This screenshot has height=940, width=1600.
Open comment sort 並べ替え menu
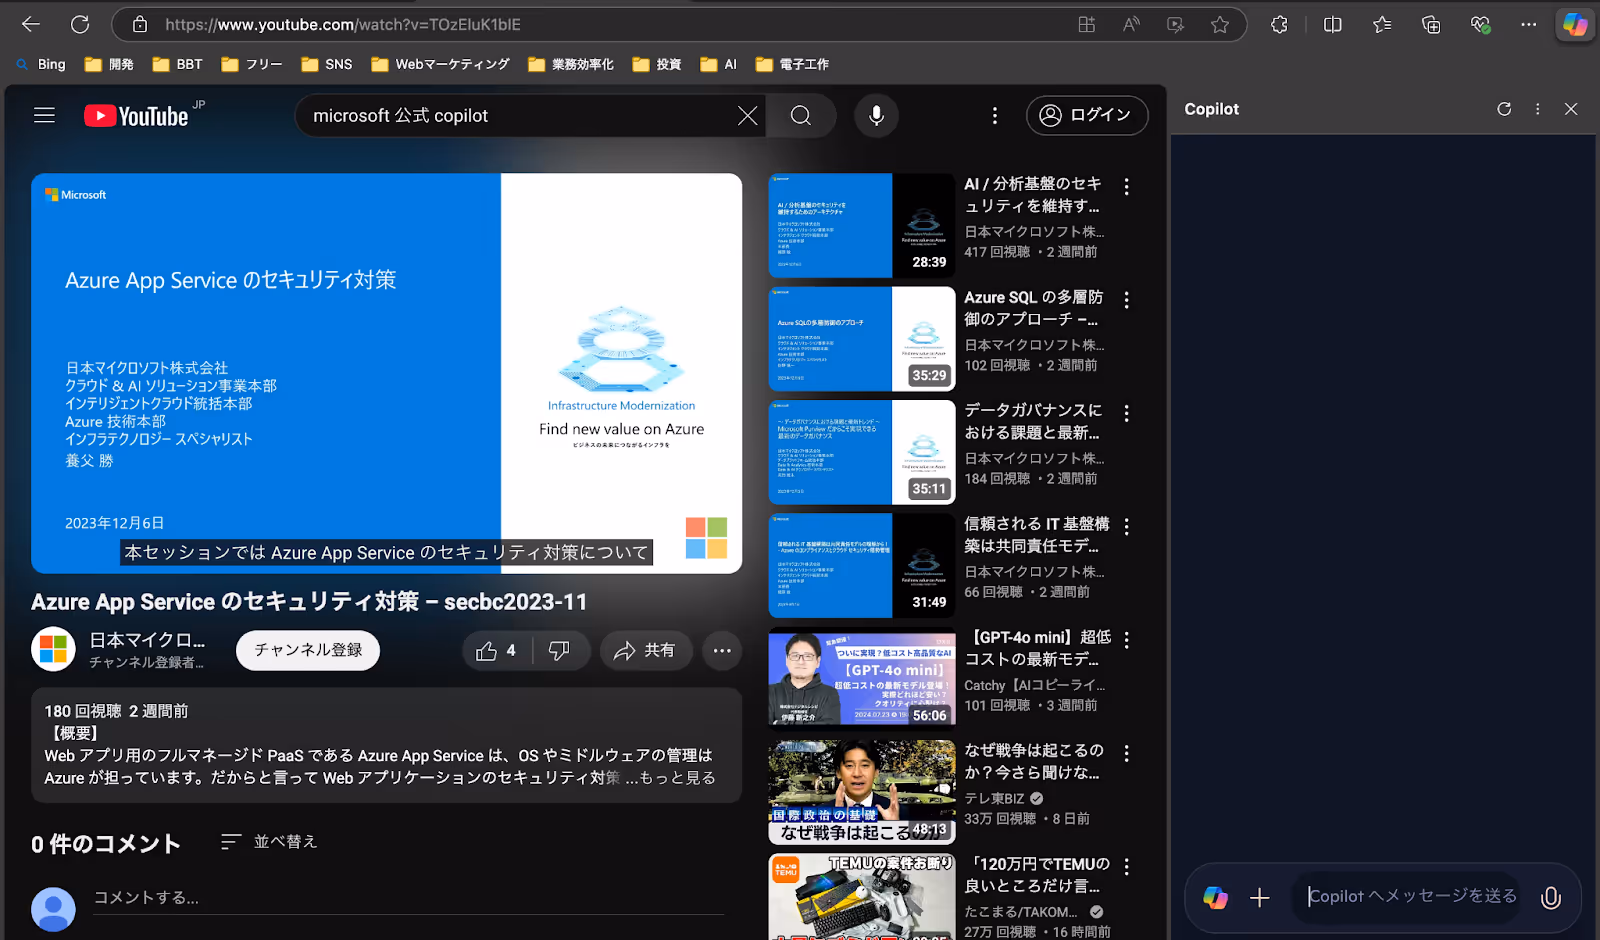coord(269,842)
